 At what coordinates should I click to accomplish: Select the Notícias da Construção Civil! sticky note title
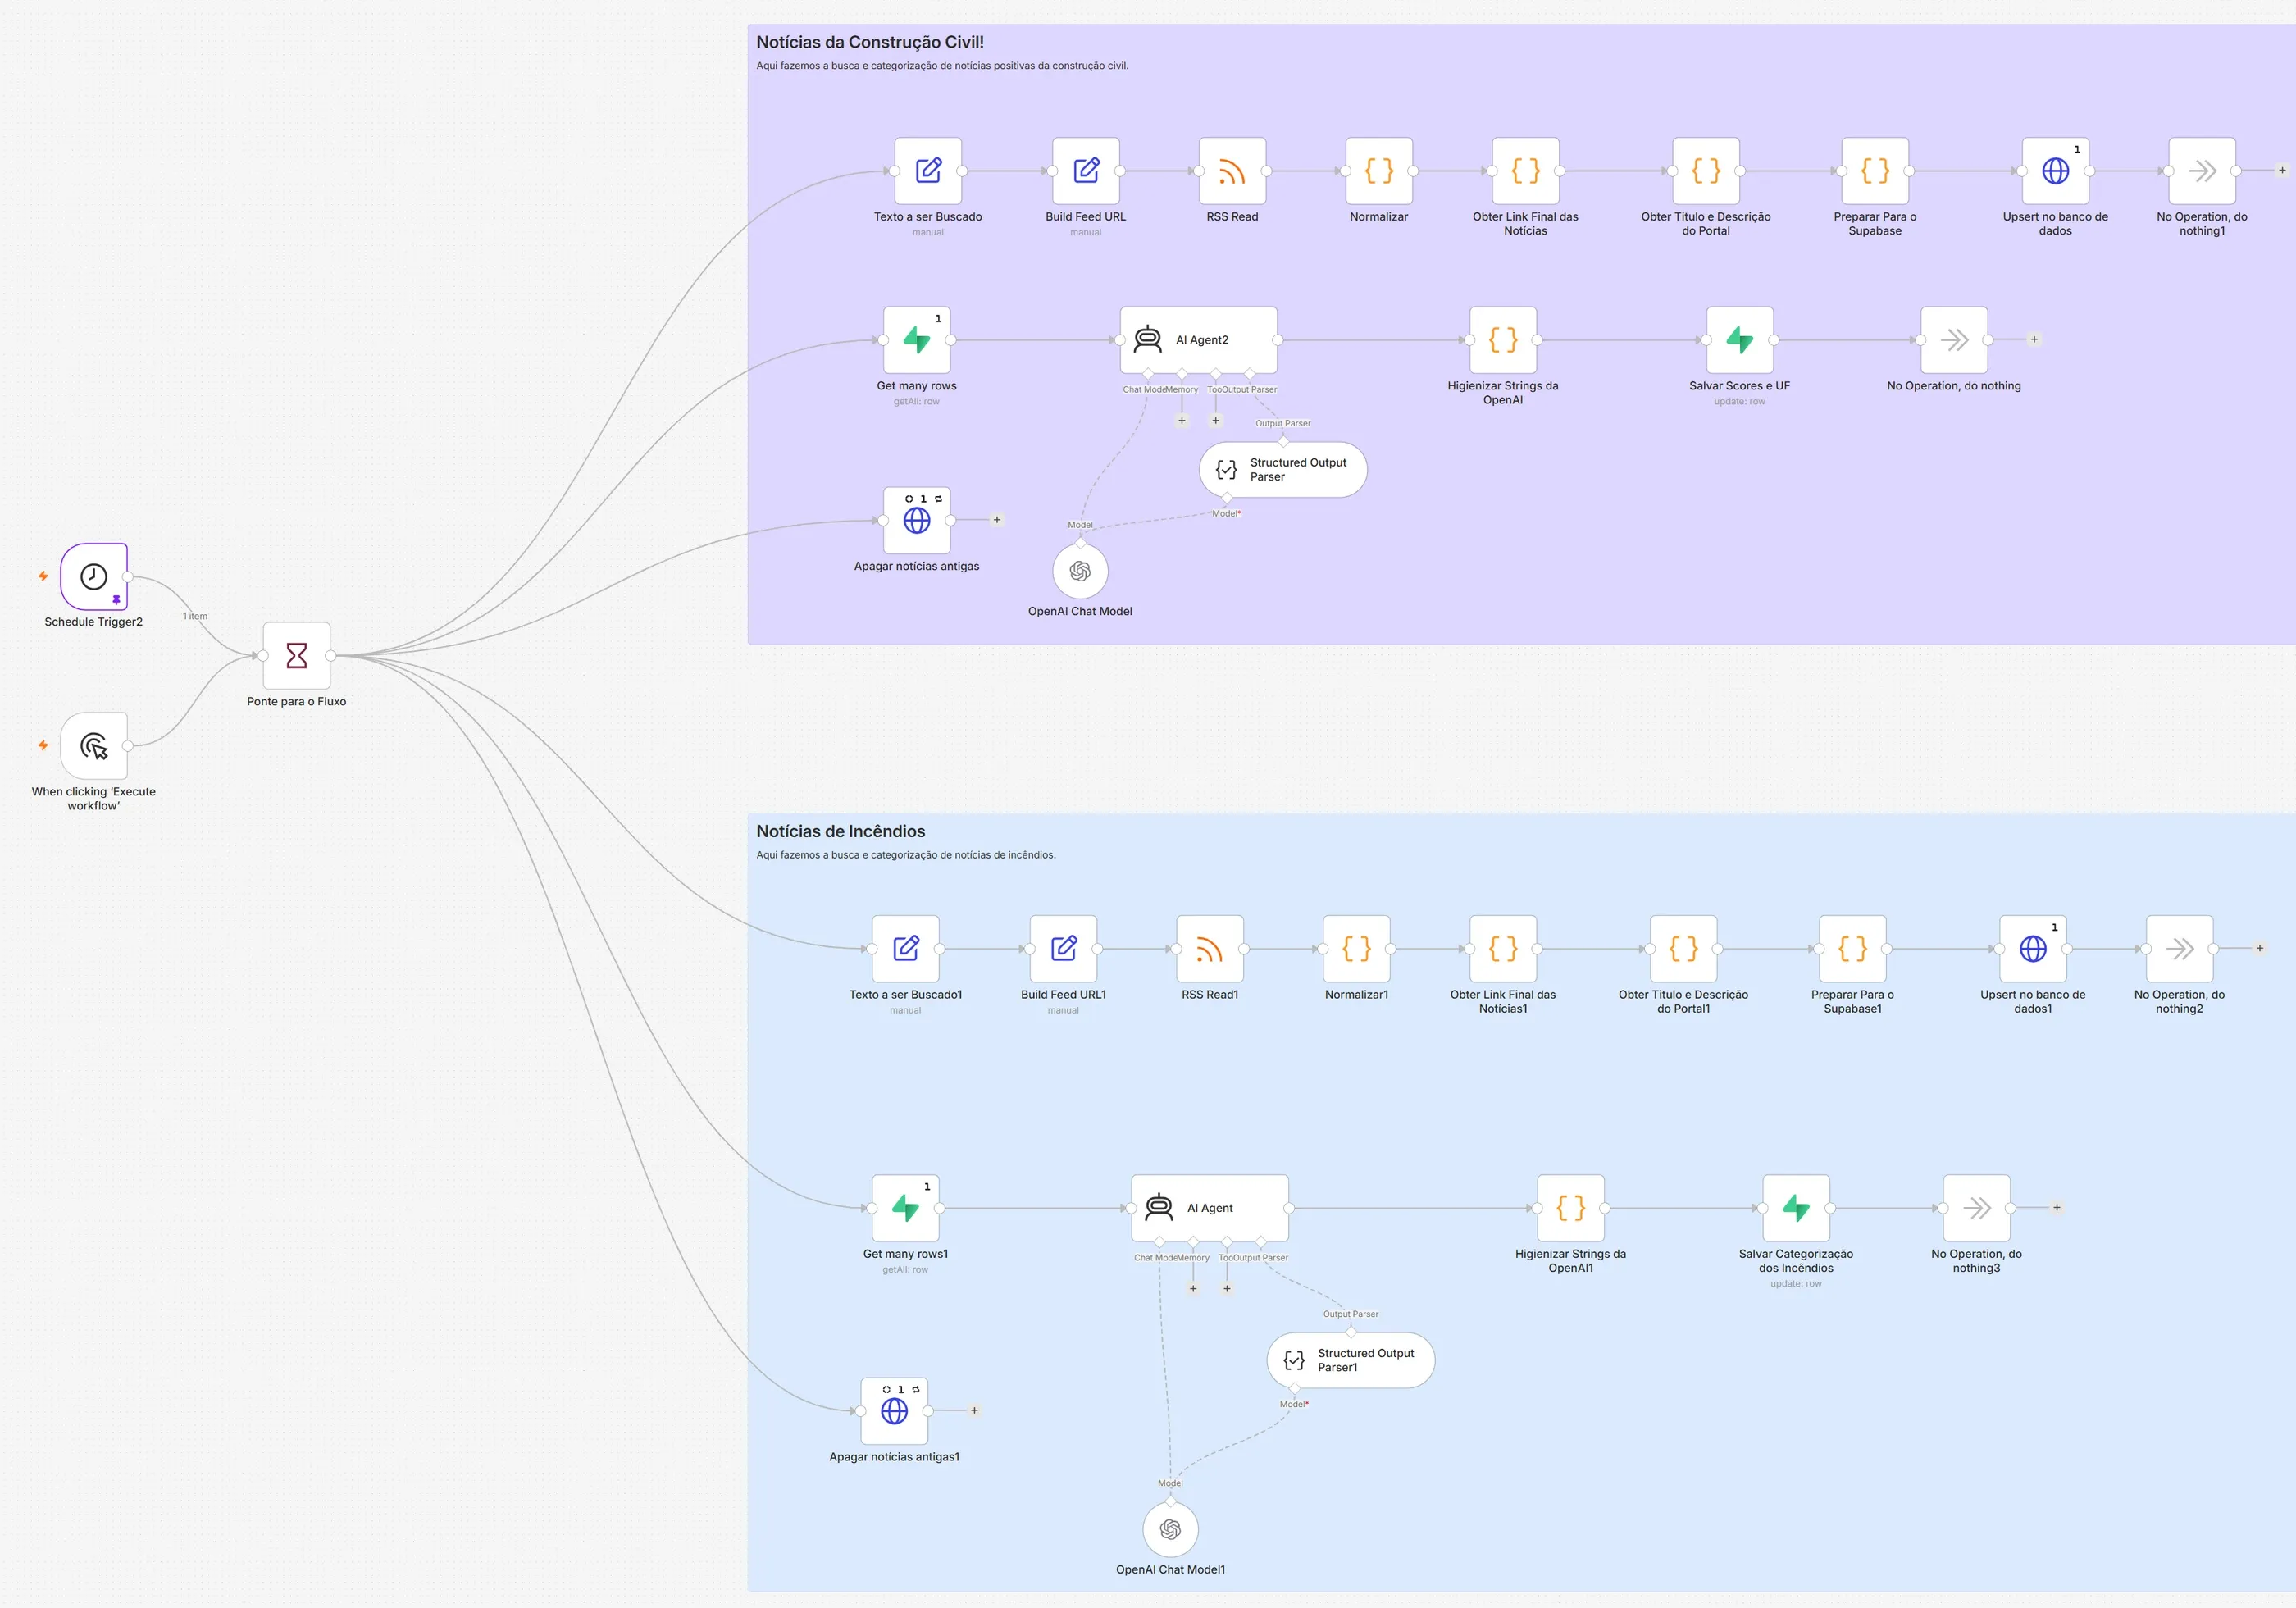tap(870, 42)
